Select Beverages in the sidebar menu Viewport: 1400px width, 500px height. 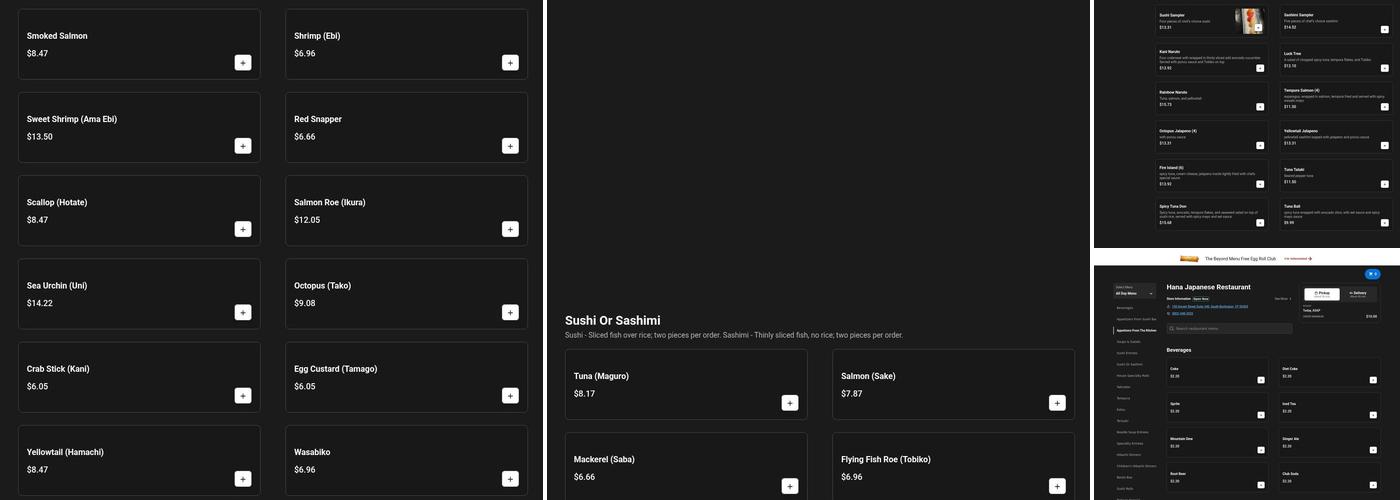1125,308
